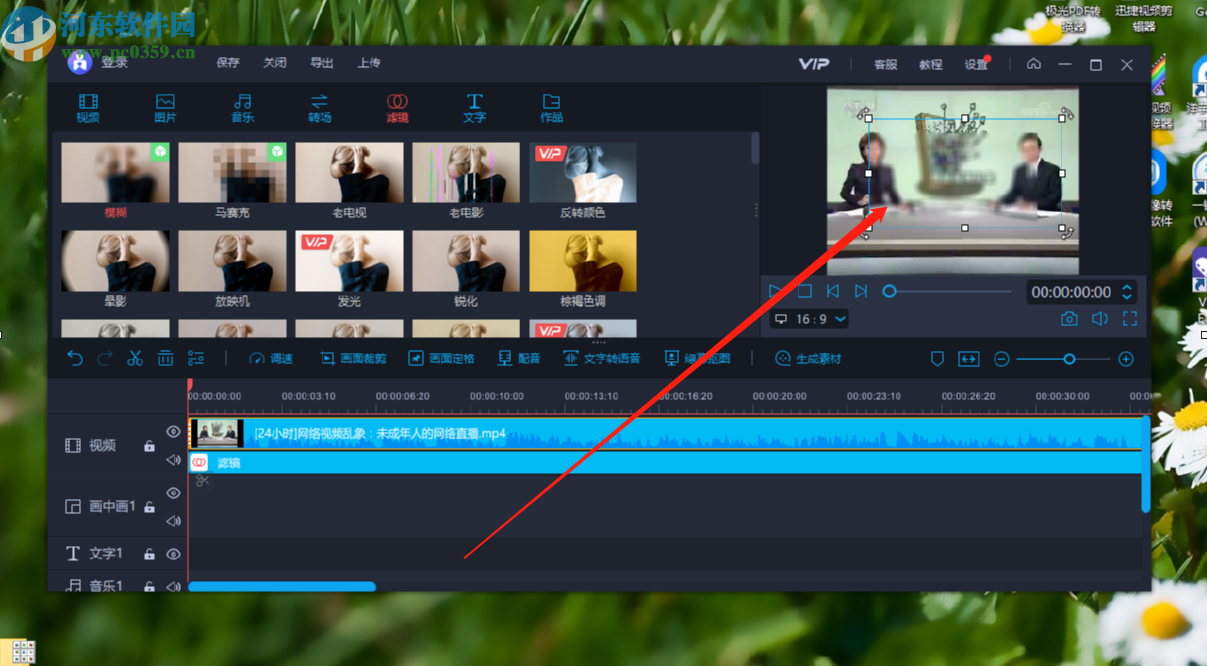Screen dimensions: 1207x666
Task: Click the 生成素材 generate material button
Action: (809, 358)
